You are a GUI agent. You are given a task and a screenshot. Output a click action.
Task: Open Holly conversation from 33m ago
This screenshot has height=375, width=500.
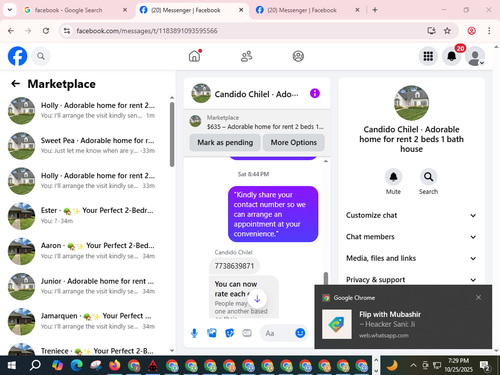coord(86,181)
